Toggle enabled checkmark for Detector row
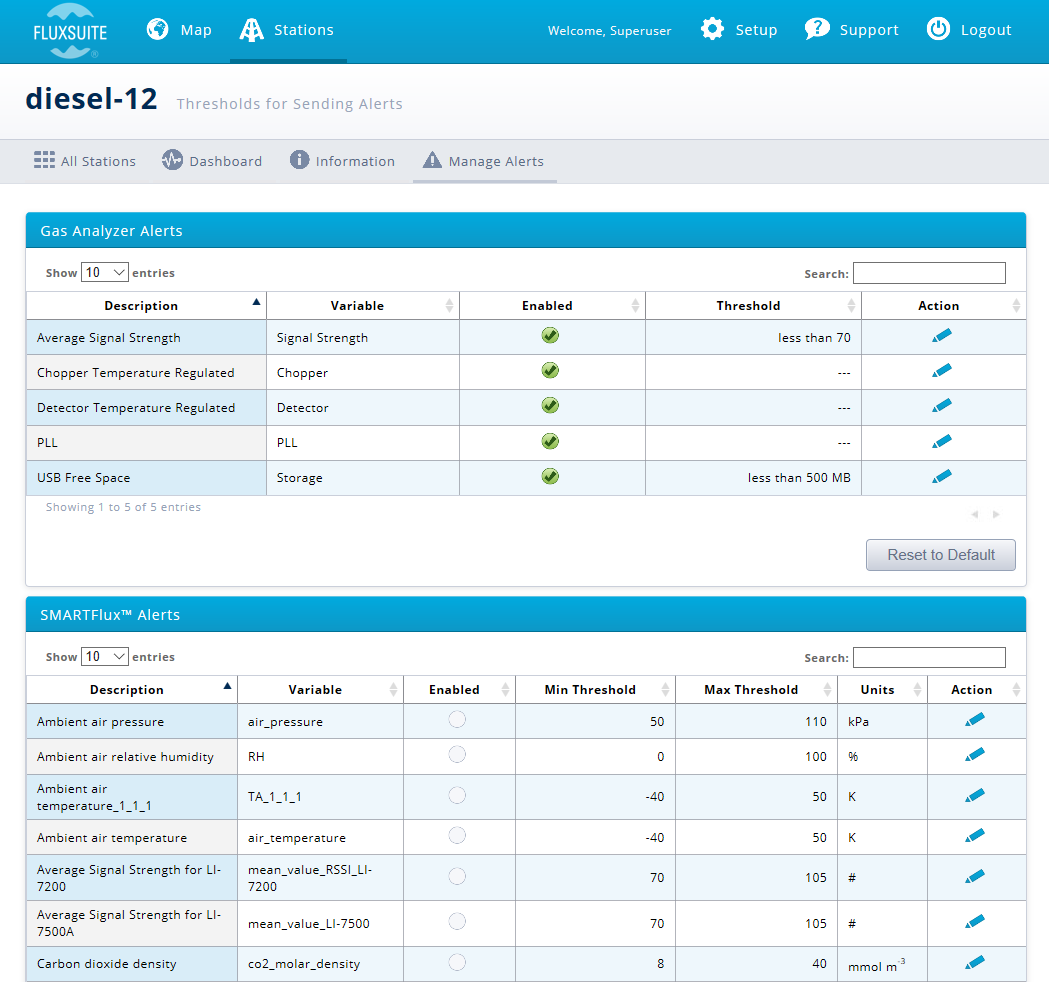This screenshot has width=1049, height=982. pos(550,405)
